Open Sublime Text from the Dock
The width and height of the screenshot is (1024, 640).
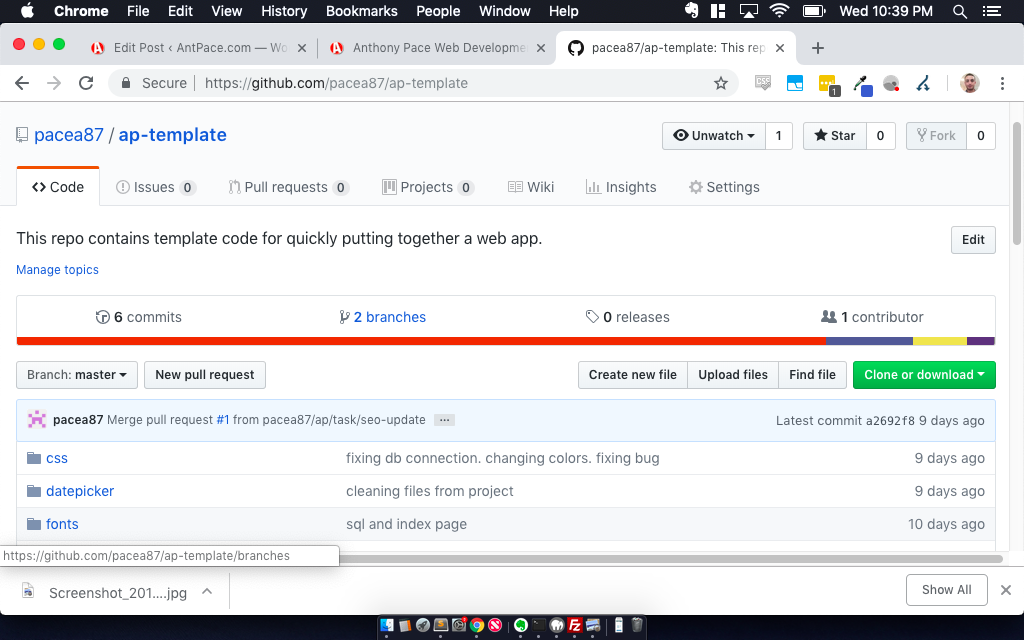(441, 626)
